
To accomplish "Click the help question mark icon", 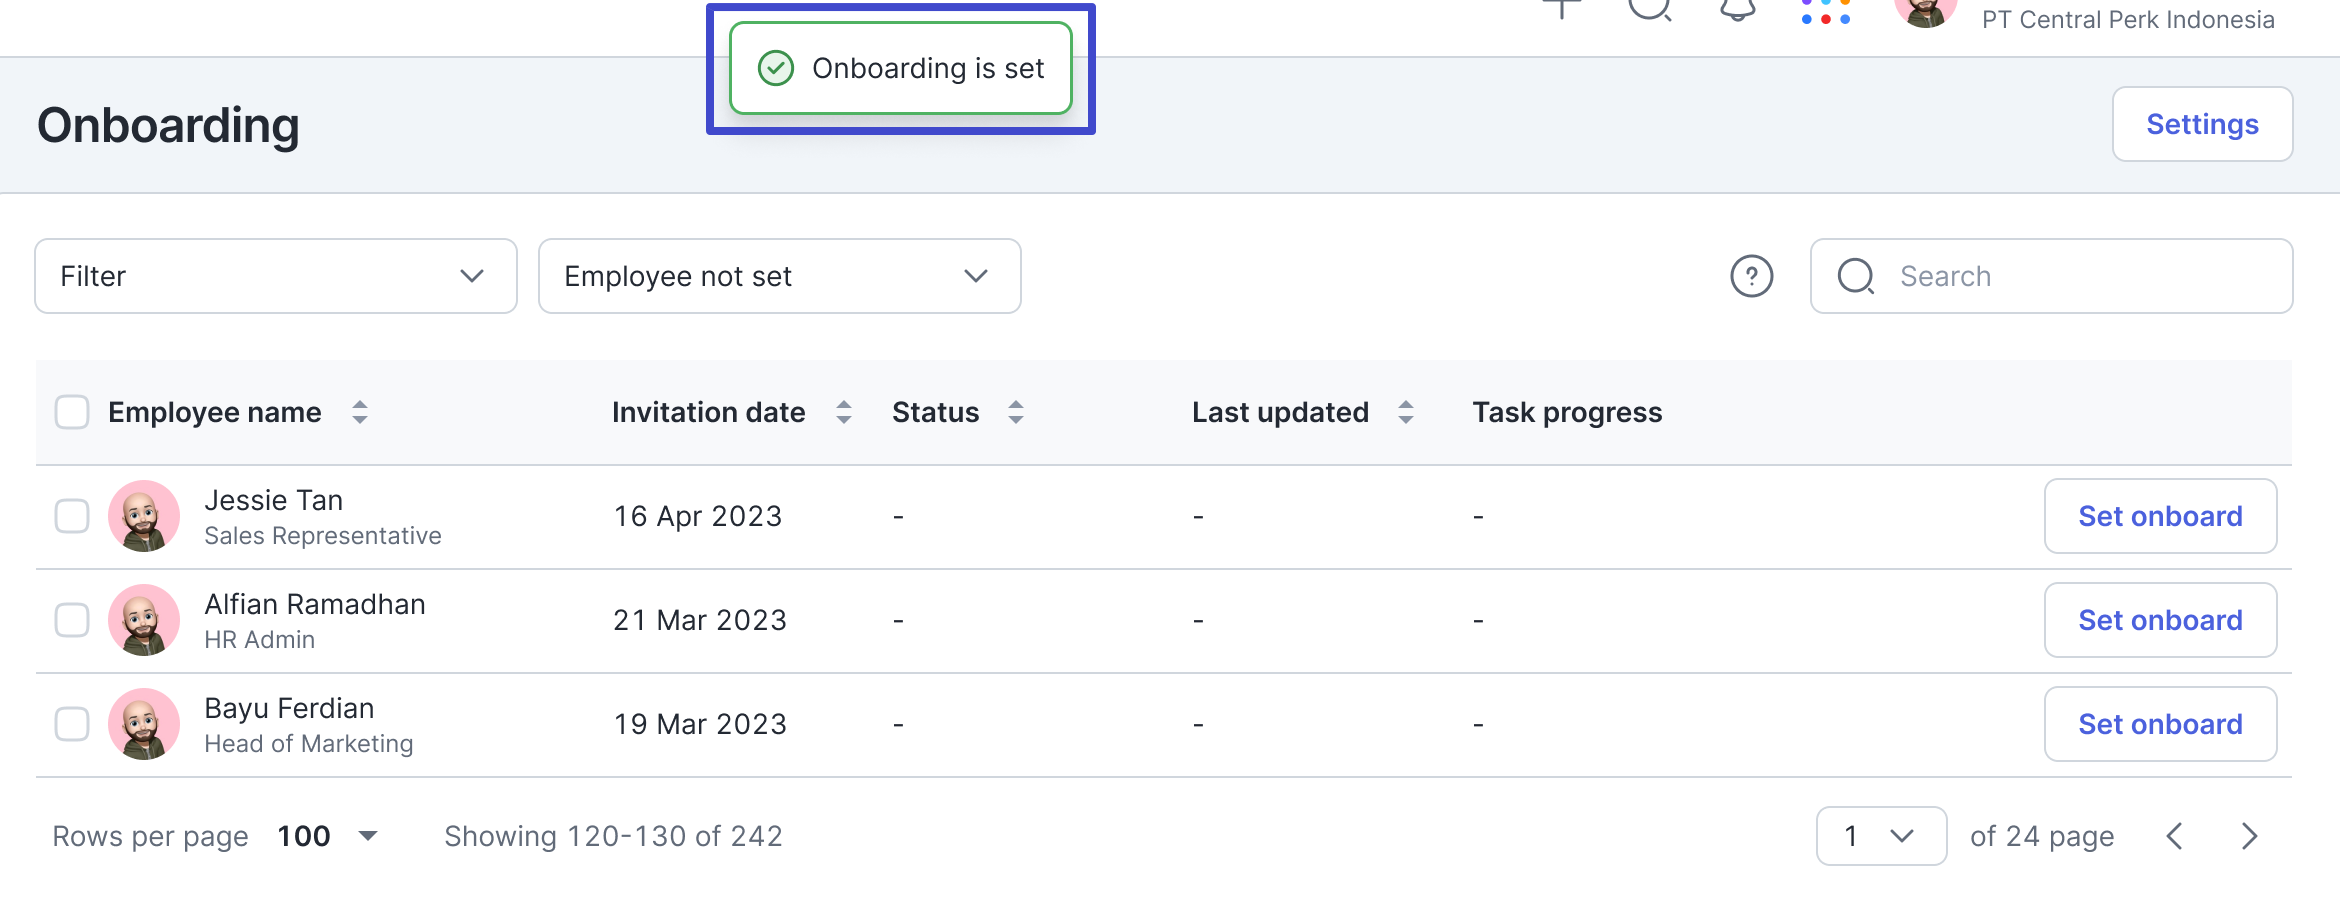I will (1751, 276).
